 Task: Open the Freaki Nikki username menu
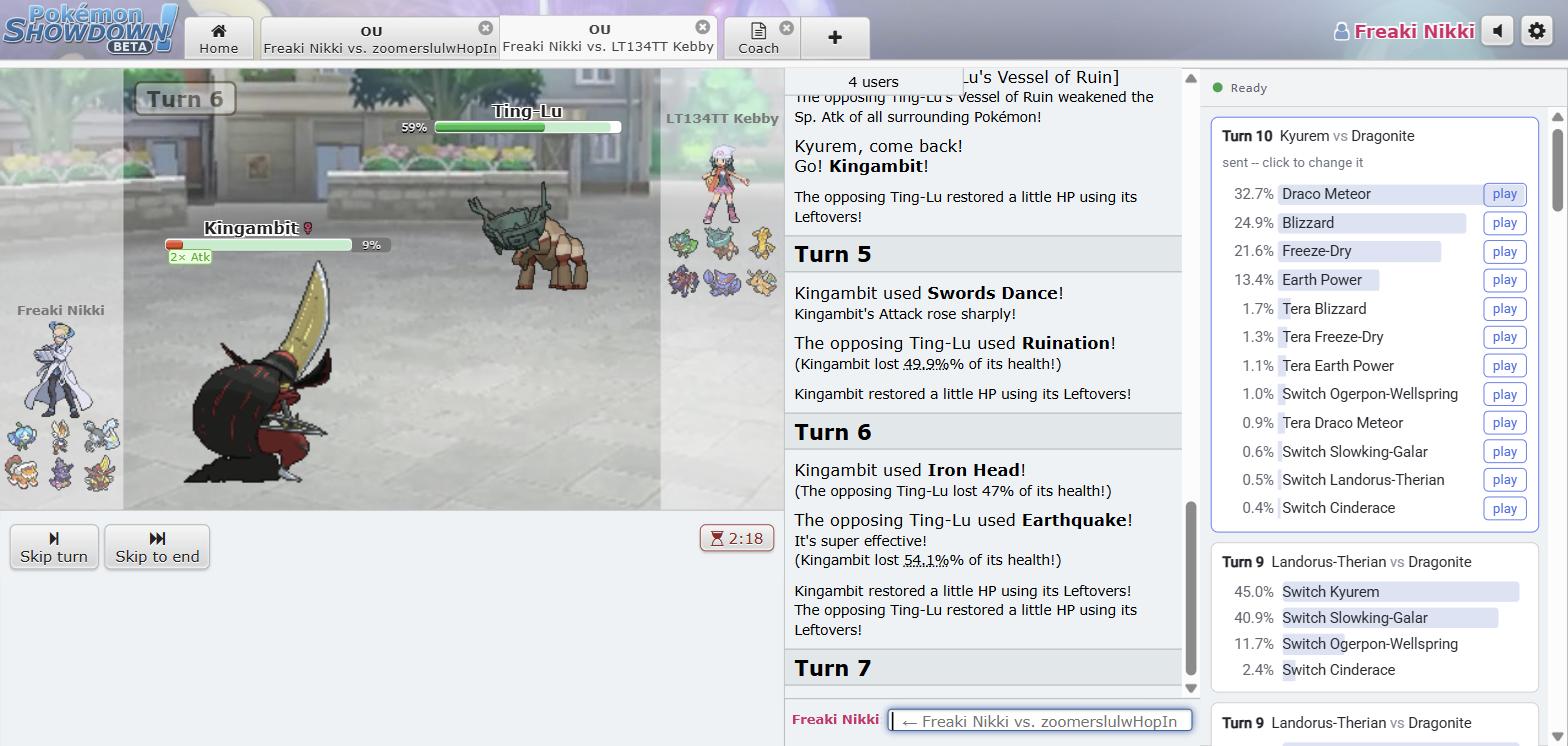[x=1404, y=31]
